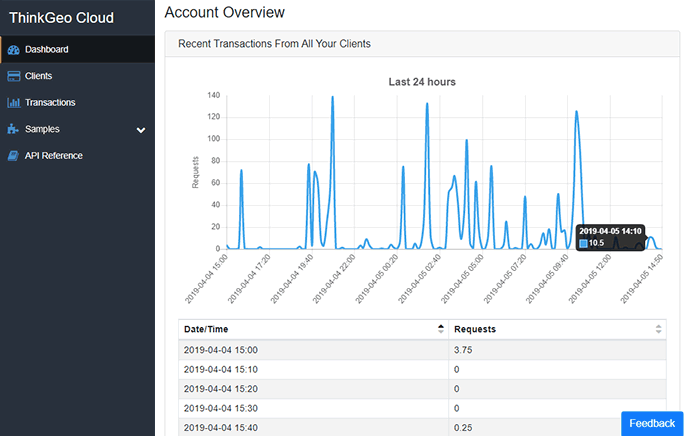
Task: Sort table by Date/Time column arrows
Action: point(441,329)
